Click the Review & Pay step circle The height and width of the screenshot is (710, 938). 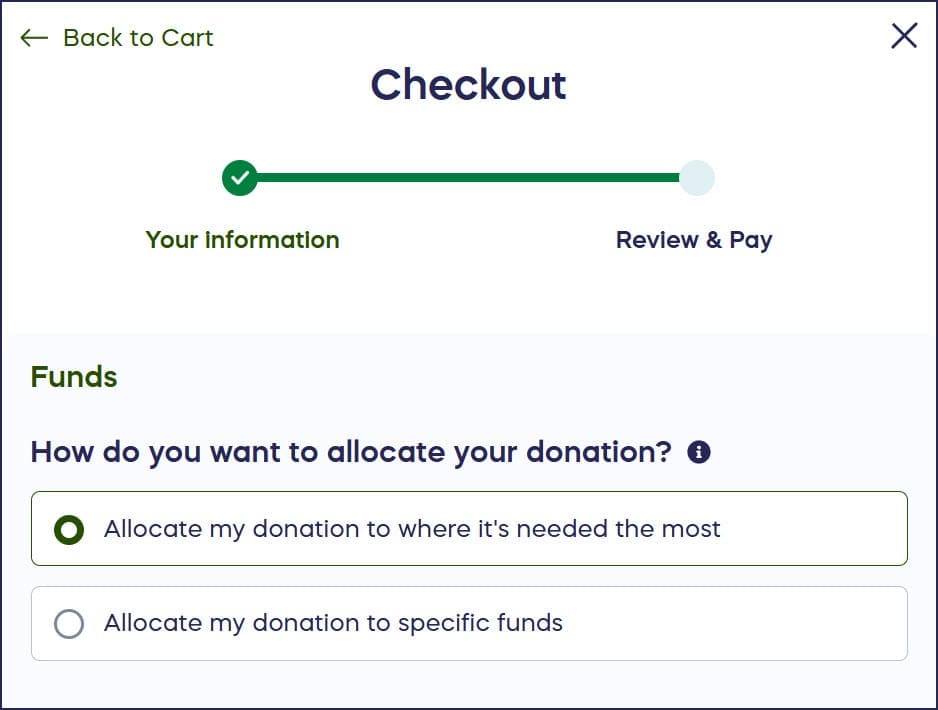coord(697,178)
